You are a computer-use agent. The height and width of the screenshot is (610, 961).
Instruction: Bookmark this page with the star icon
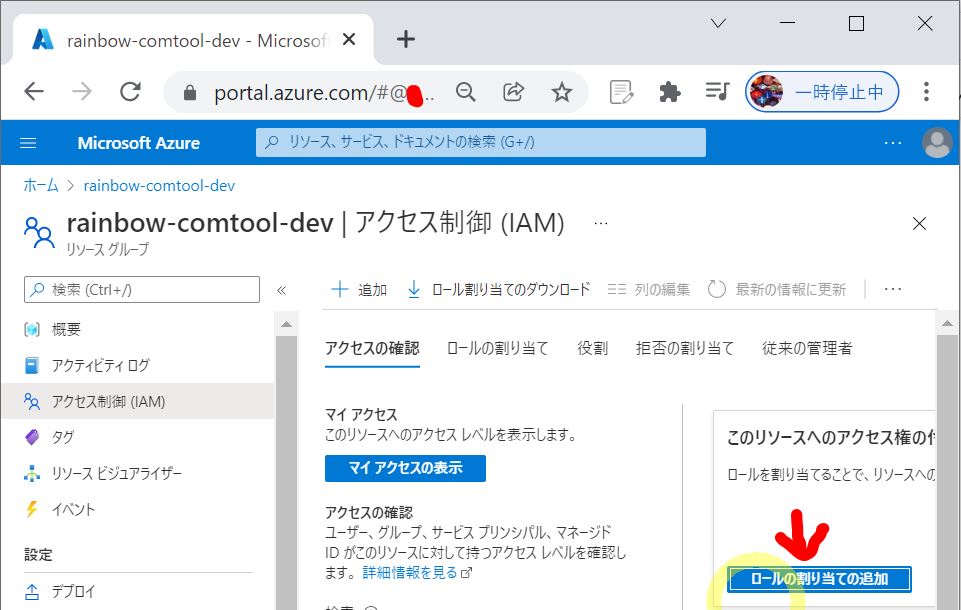pos(561,93)
